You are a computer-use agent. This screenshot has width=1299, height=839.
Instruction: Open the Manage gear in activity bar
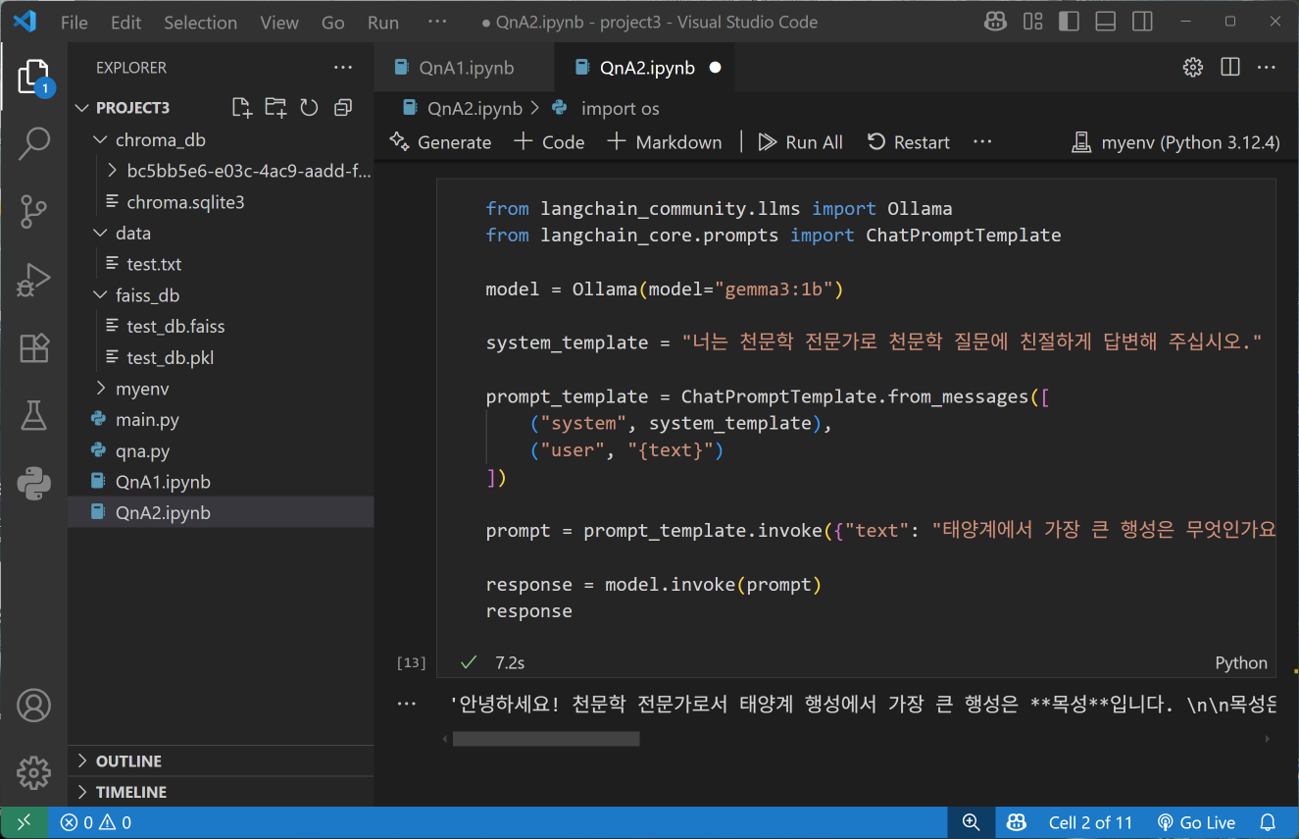[34, 772]
